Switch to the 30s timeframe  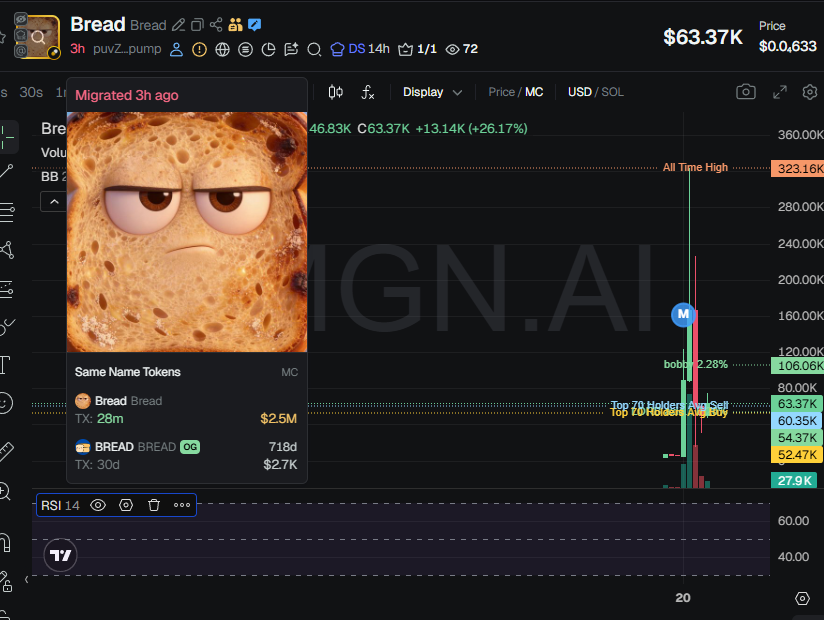pos(33,91)
